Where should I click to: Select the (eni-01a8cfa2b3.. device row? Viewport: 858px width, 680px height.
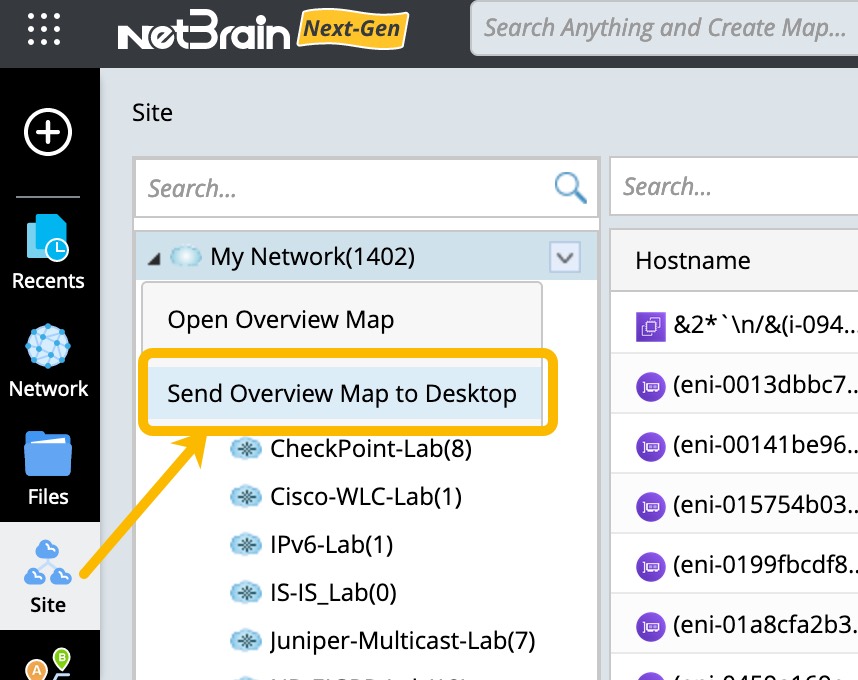coord(734,625)
